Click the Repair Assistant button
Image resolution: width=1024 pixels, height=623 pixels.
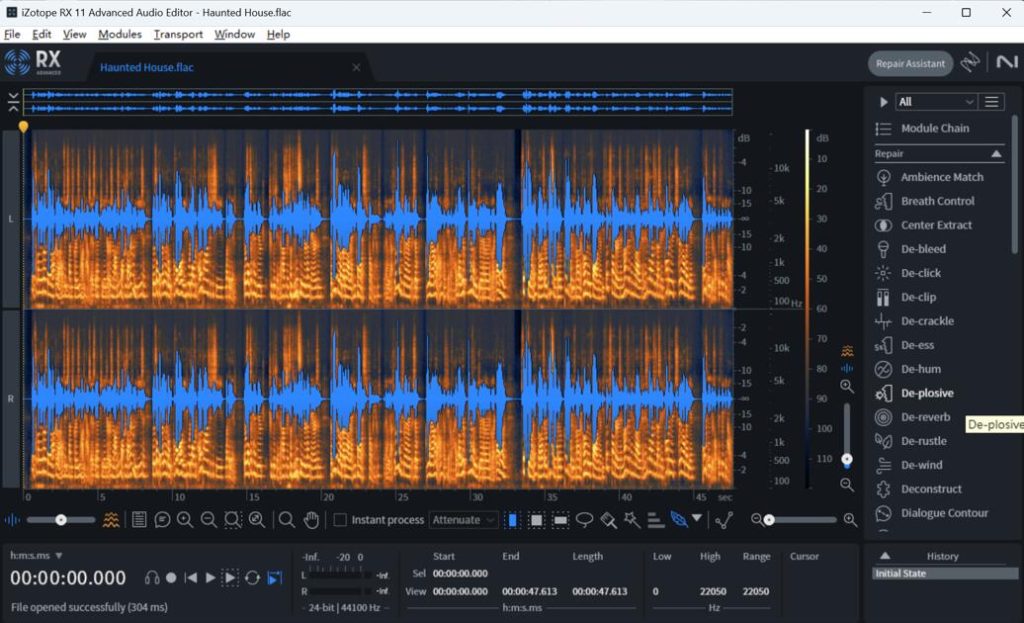[x=913, y=63]
